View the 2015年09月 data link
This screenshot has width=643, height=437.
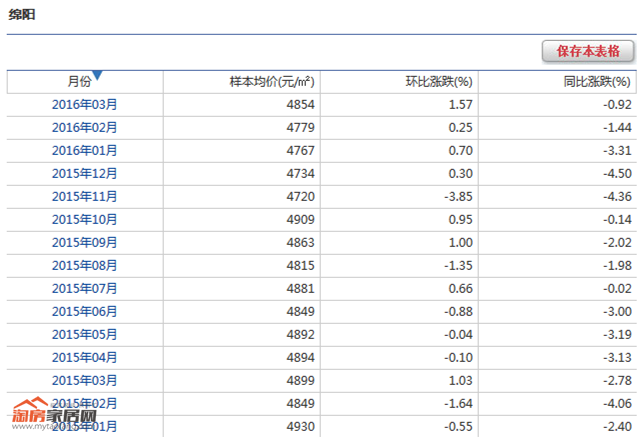(x=84, y=243)
